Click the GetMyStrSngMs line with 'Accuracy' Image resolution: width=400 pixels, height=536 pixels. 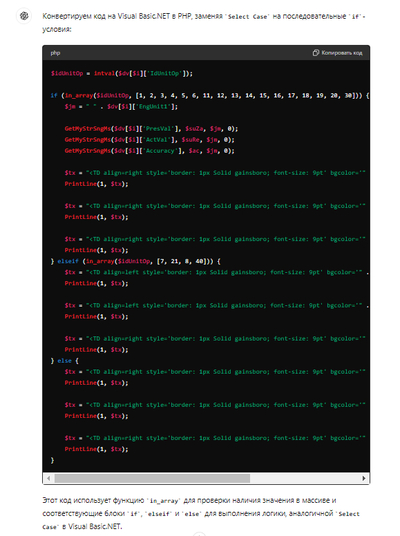coord(149,151)
